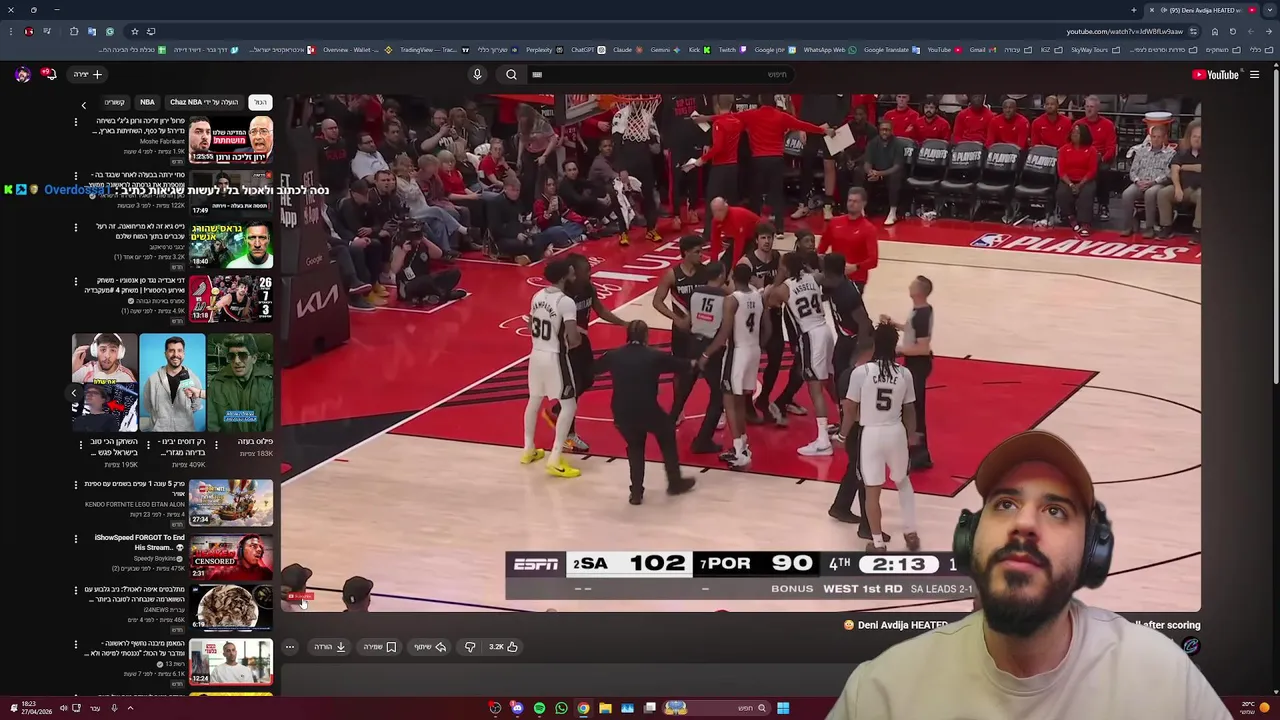The image size is (1280, 720).
Task: Open WhatsApp from the taskbar
Action: pyautogui.click(x=561, y=708)
